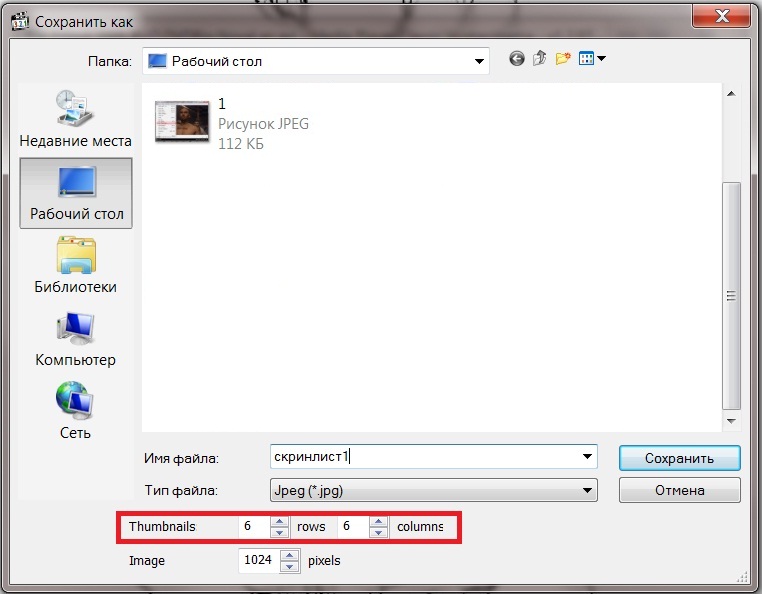Open Недавние места in sidebar
762x594 pixels.
[x=75, y=119]
